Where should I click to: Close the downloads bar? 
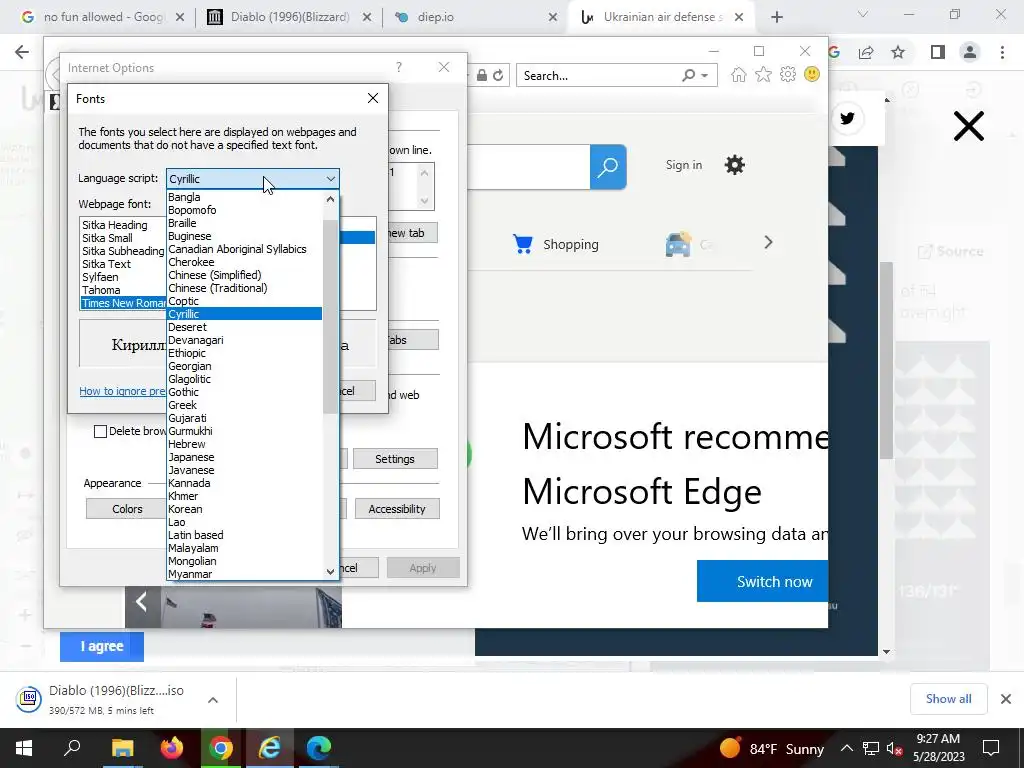coord(1006,699)
